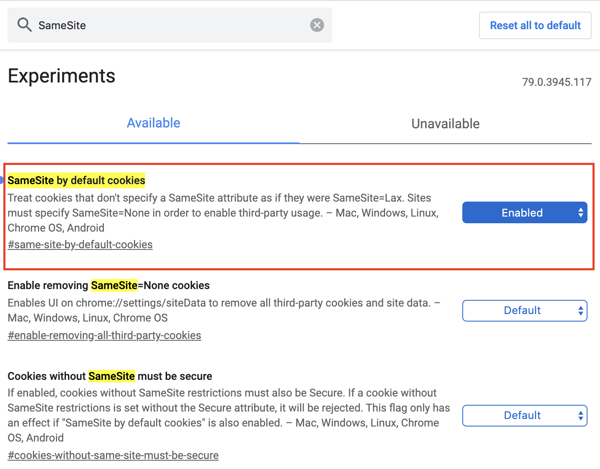Click the SameSite by default cookies title
Viewport: 600px width, 469px height.
[76, 180]
